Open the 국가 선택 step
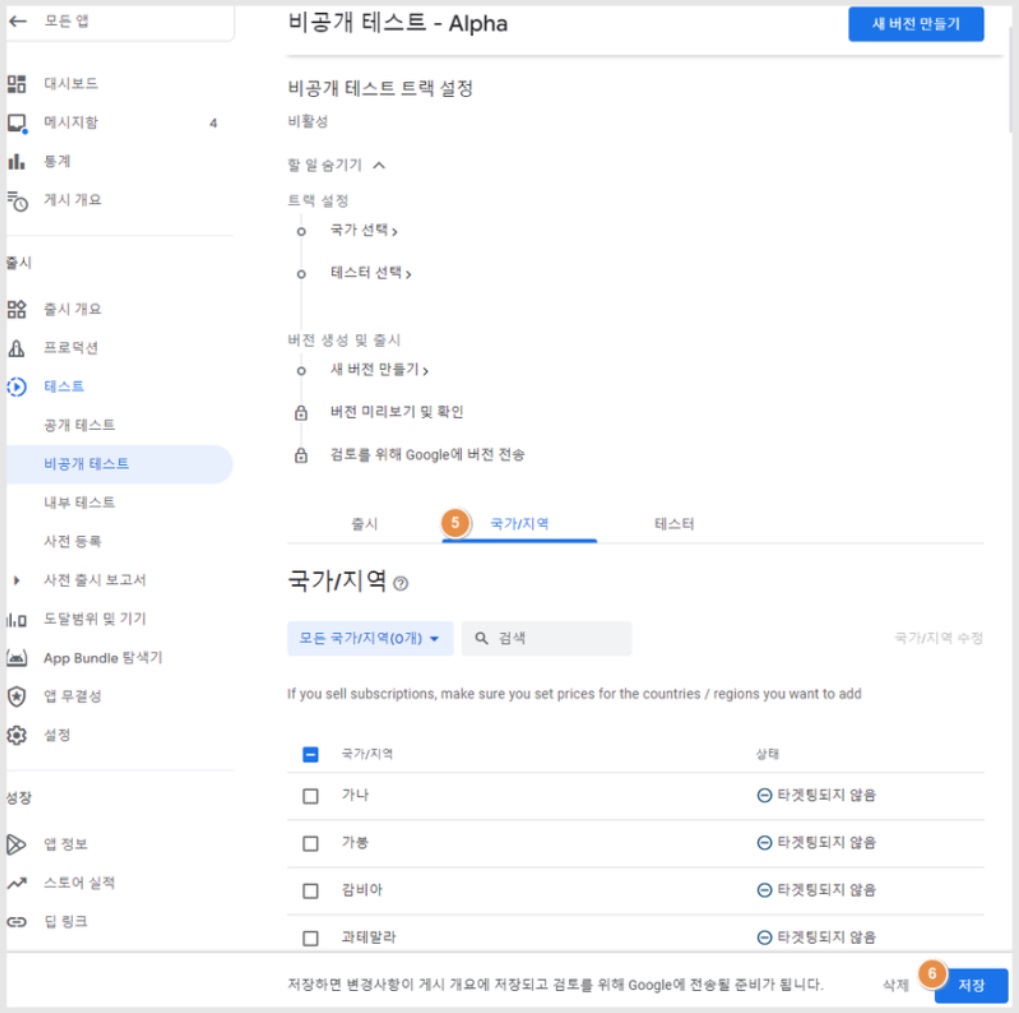 pyautogui.click(x=363, y=231)
